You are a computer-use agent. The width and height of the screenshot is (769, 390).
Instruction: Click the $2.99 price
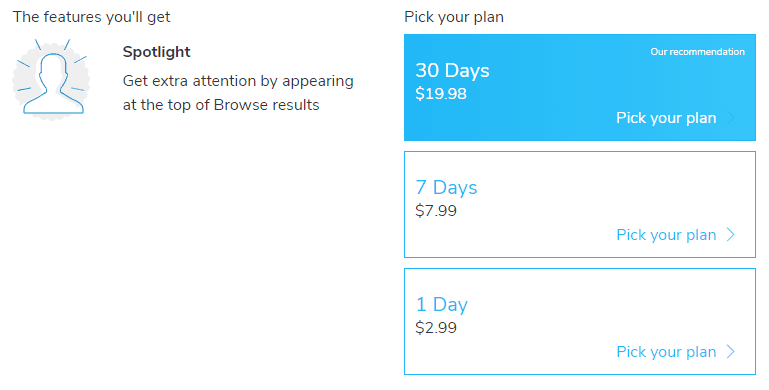click(436, 327)
